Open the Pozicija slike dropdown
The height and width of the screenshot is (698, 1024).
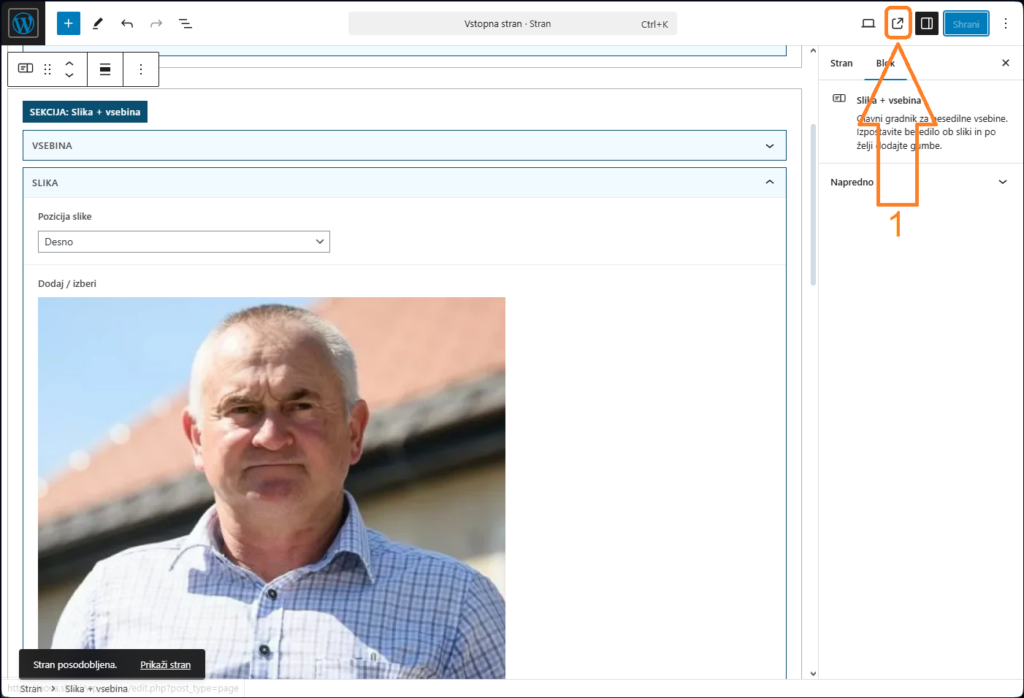point(184,242)
